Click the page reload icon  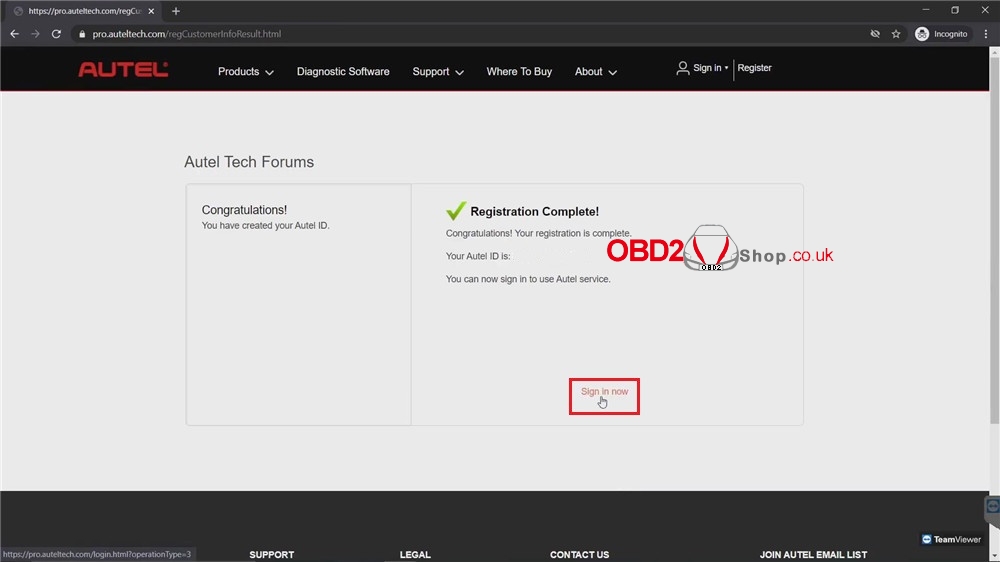[x=56, y=34]
